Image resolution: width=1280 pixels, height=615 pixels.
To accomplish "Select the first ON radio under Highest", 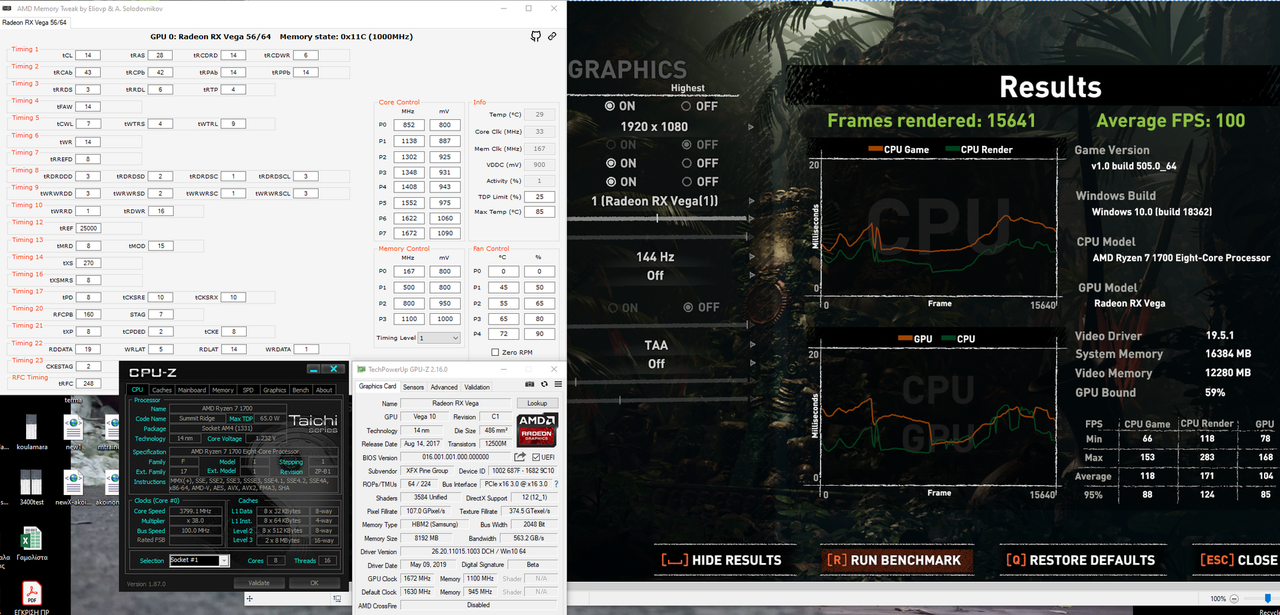I will coord(610,106).
